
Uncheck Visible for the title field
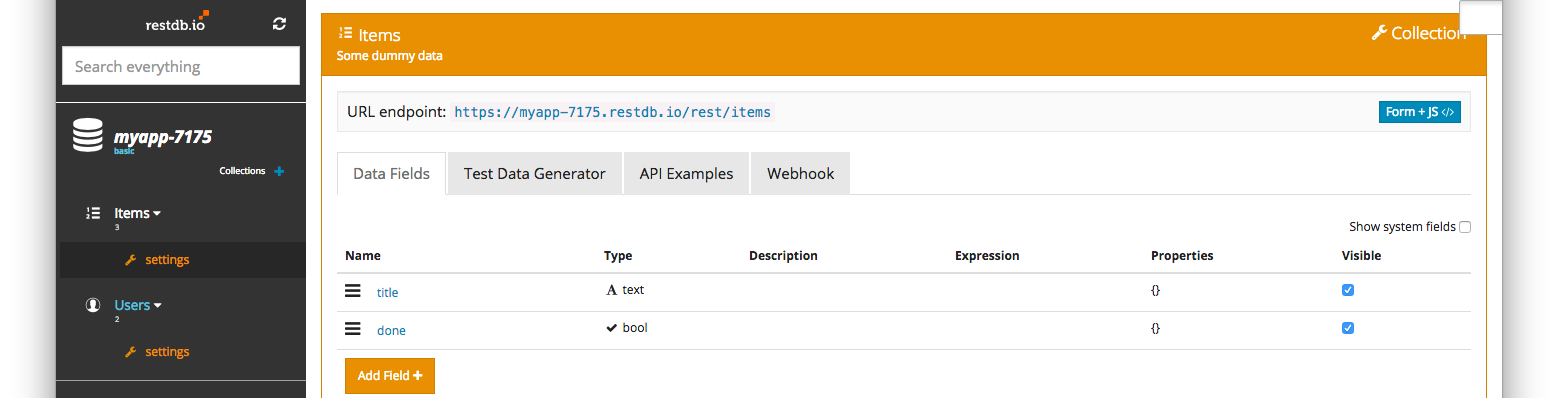tap(1348, 290)
